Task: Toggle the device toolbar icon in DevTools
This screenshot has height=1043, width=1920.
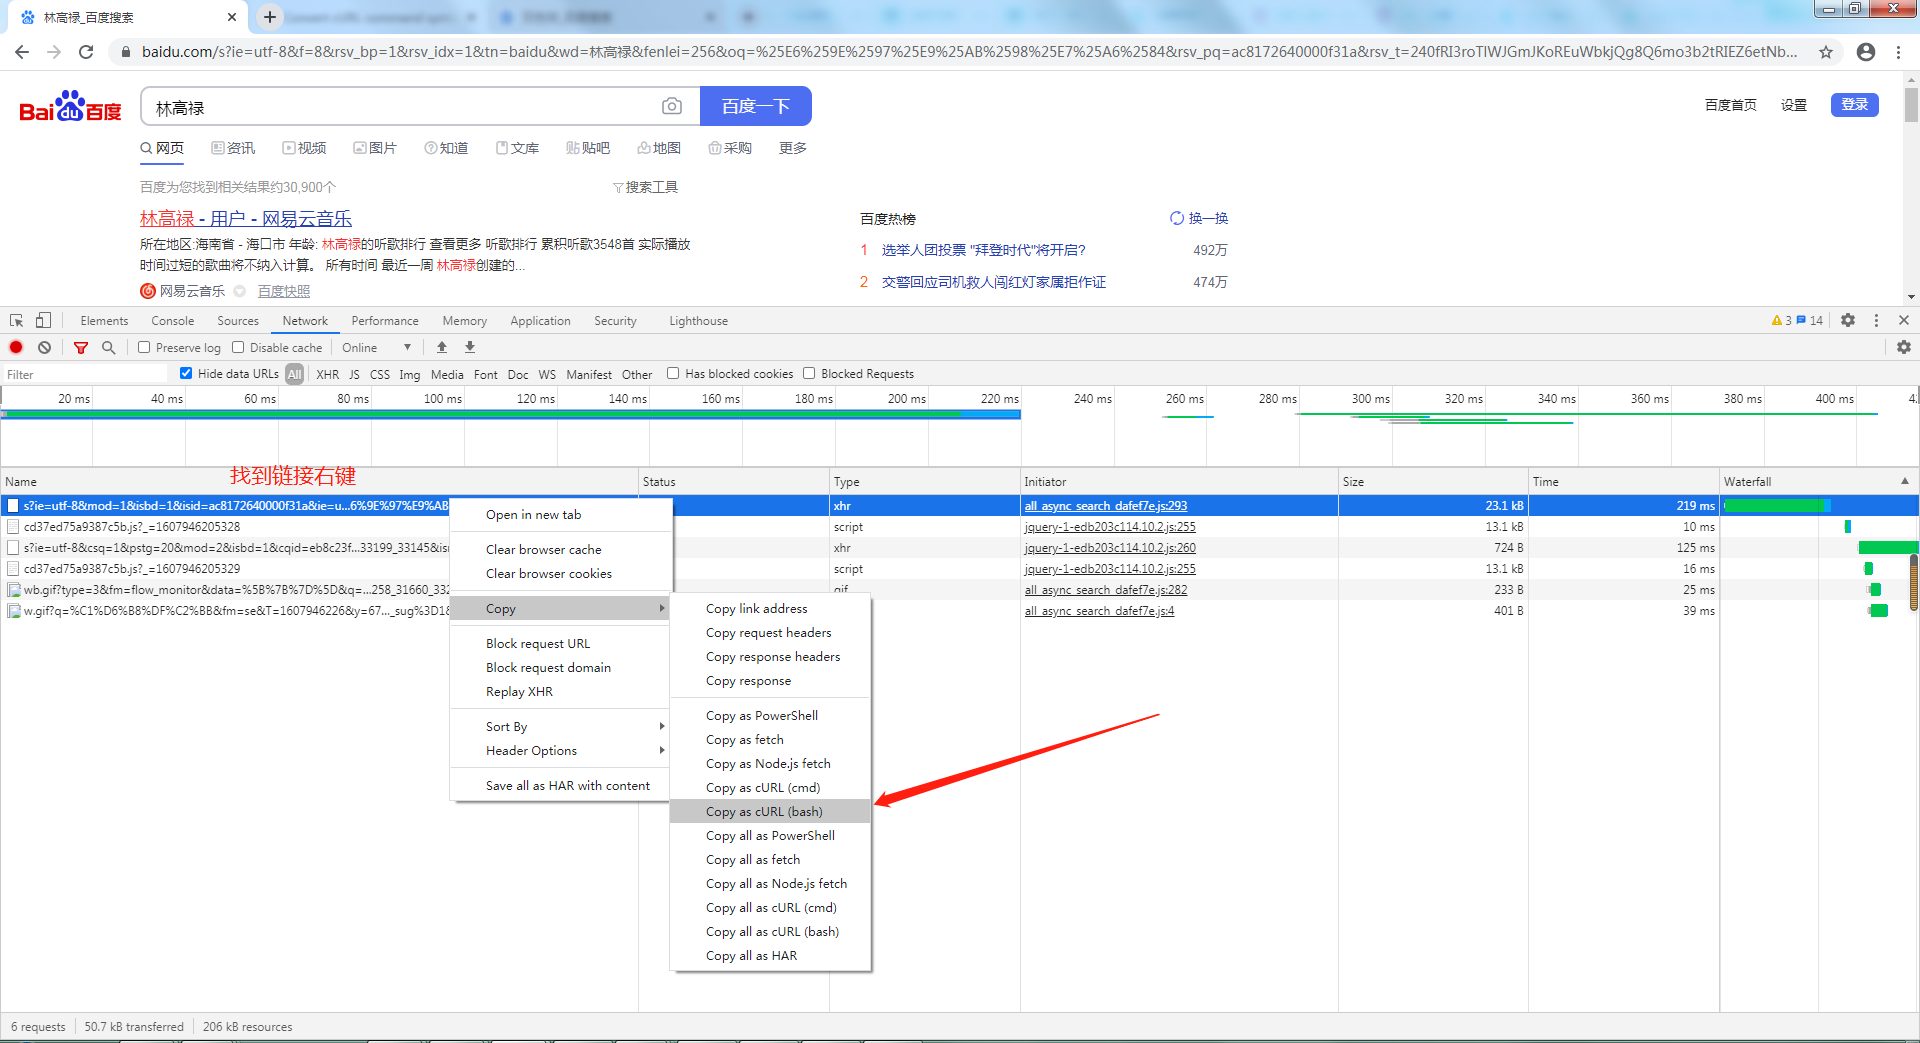Action: [43, 321]
